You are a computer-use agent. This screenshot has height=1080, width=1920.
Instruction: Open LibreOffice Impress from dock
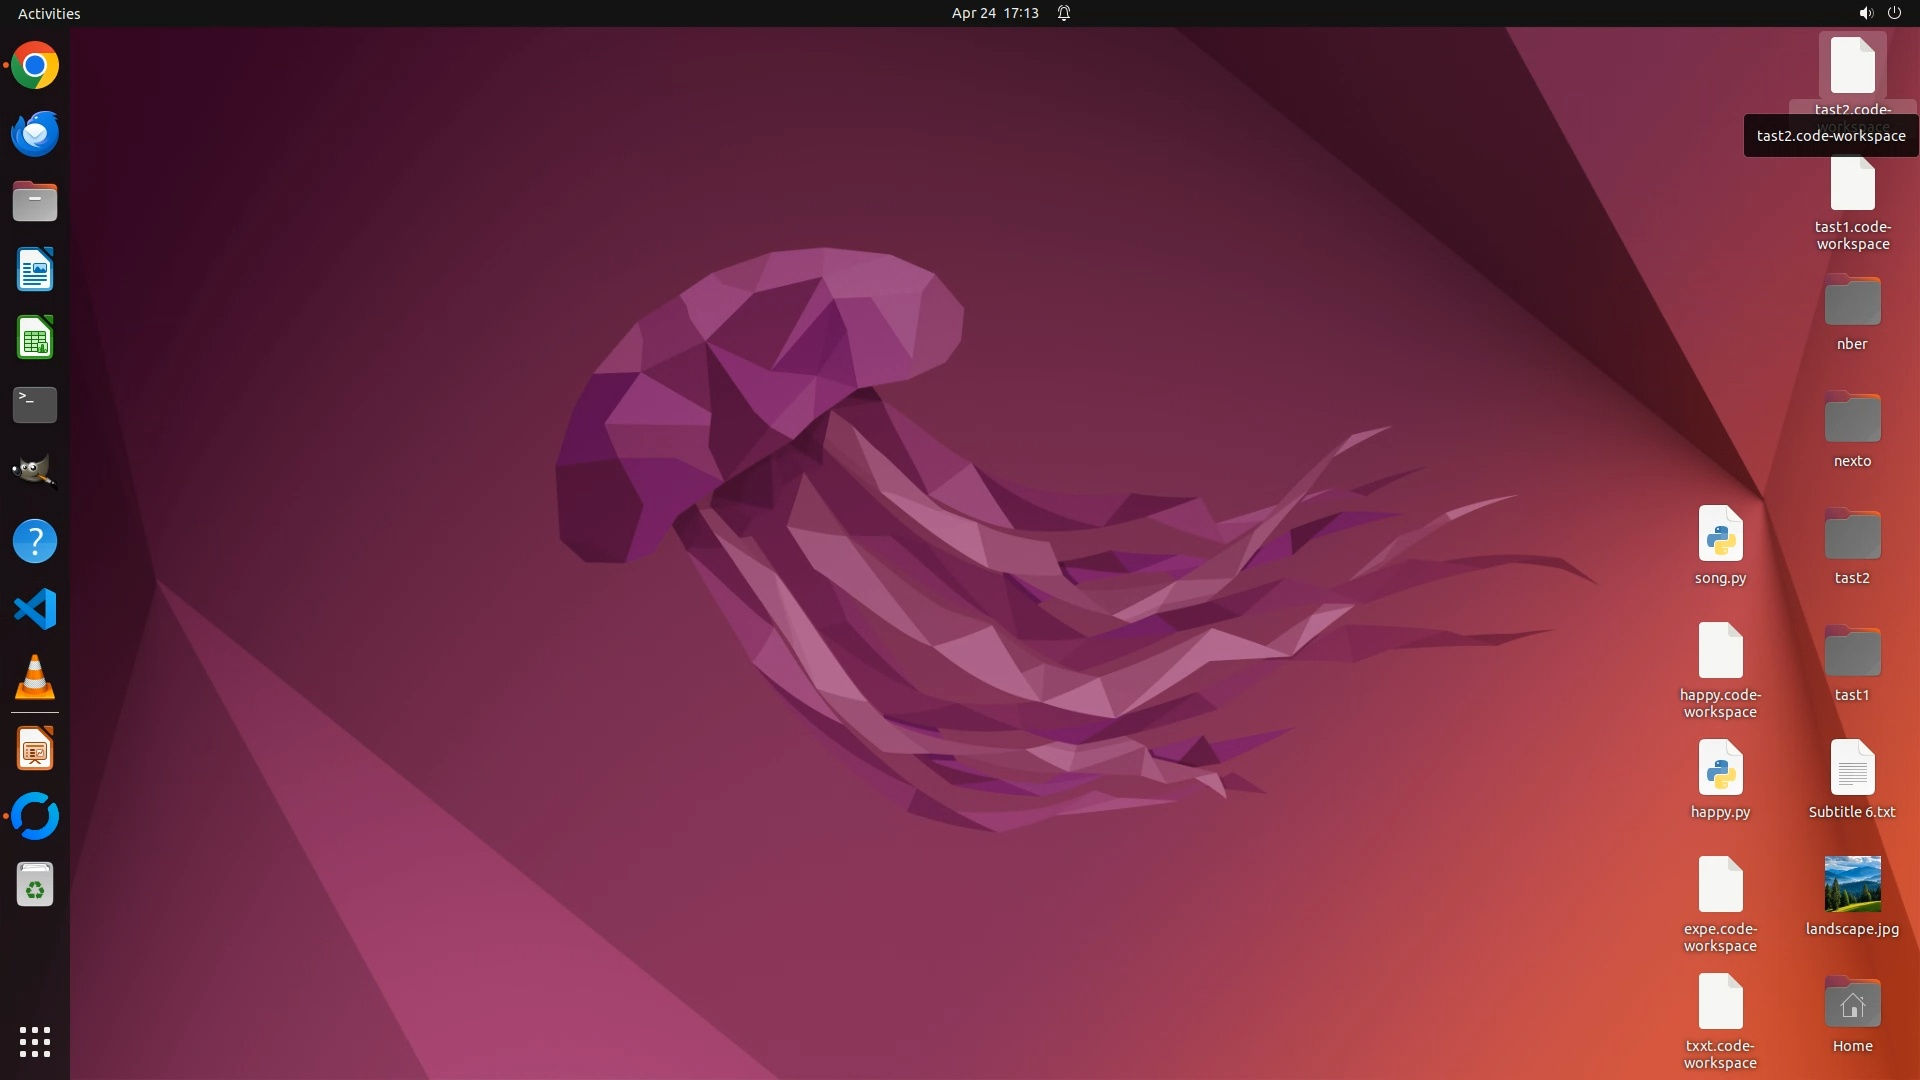(35, 749)
